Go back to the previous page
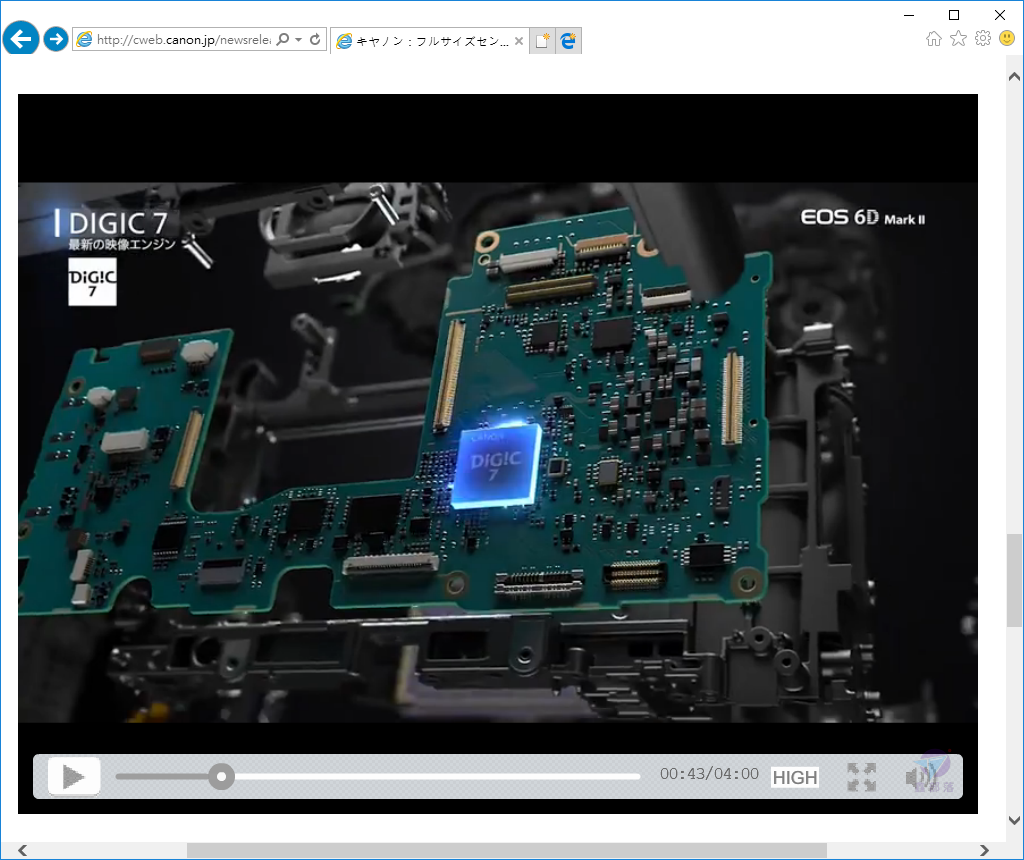This screenshot has width=1024, height=860. pyautogui.click(x=21, y=39)
